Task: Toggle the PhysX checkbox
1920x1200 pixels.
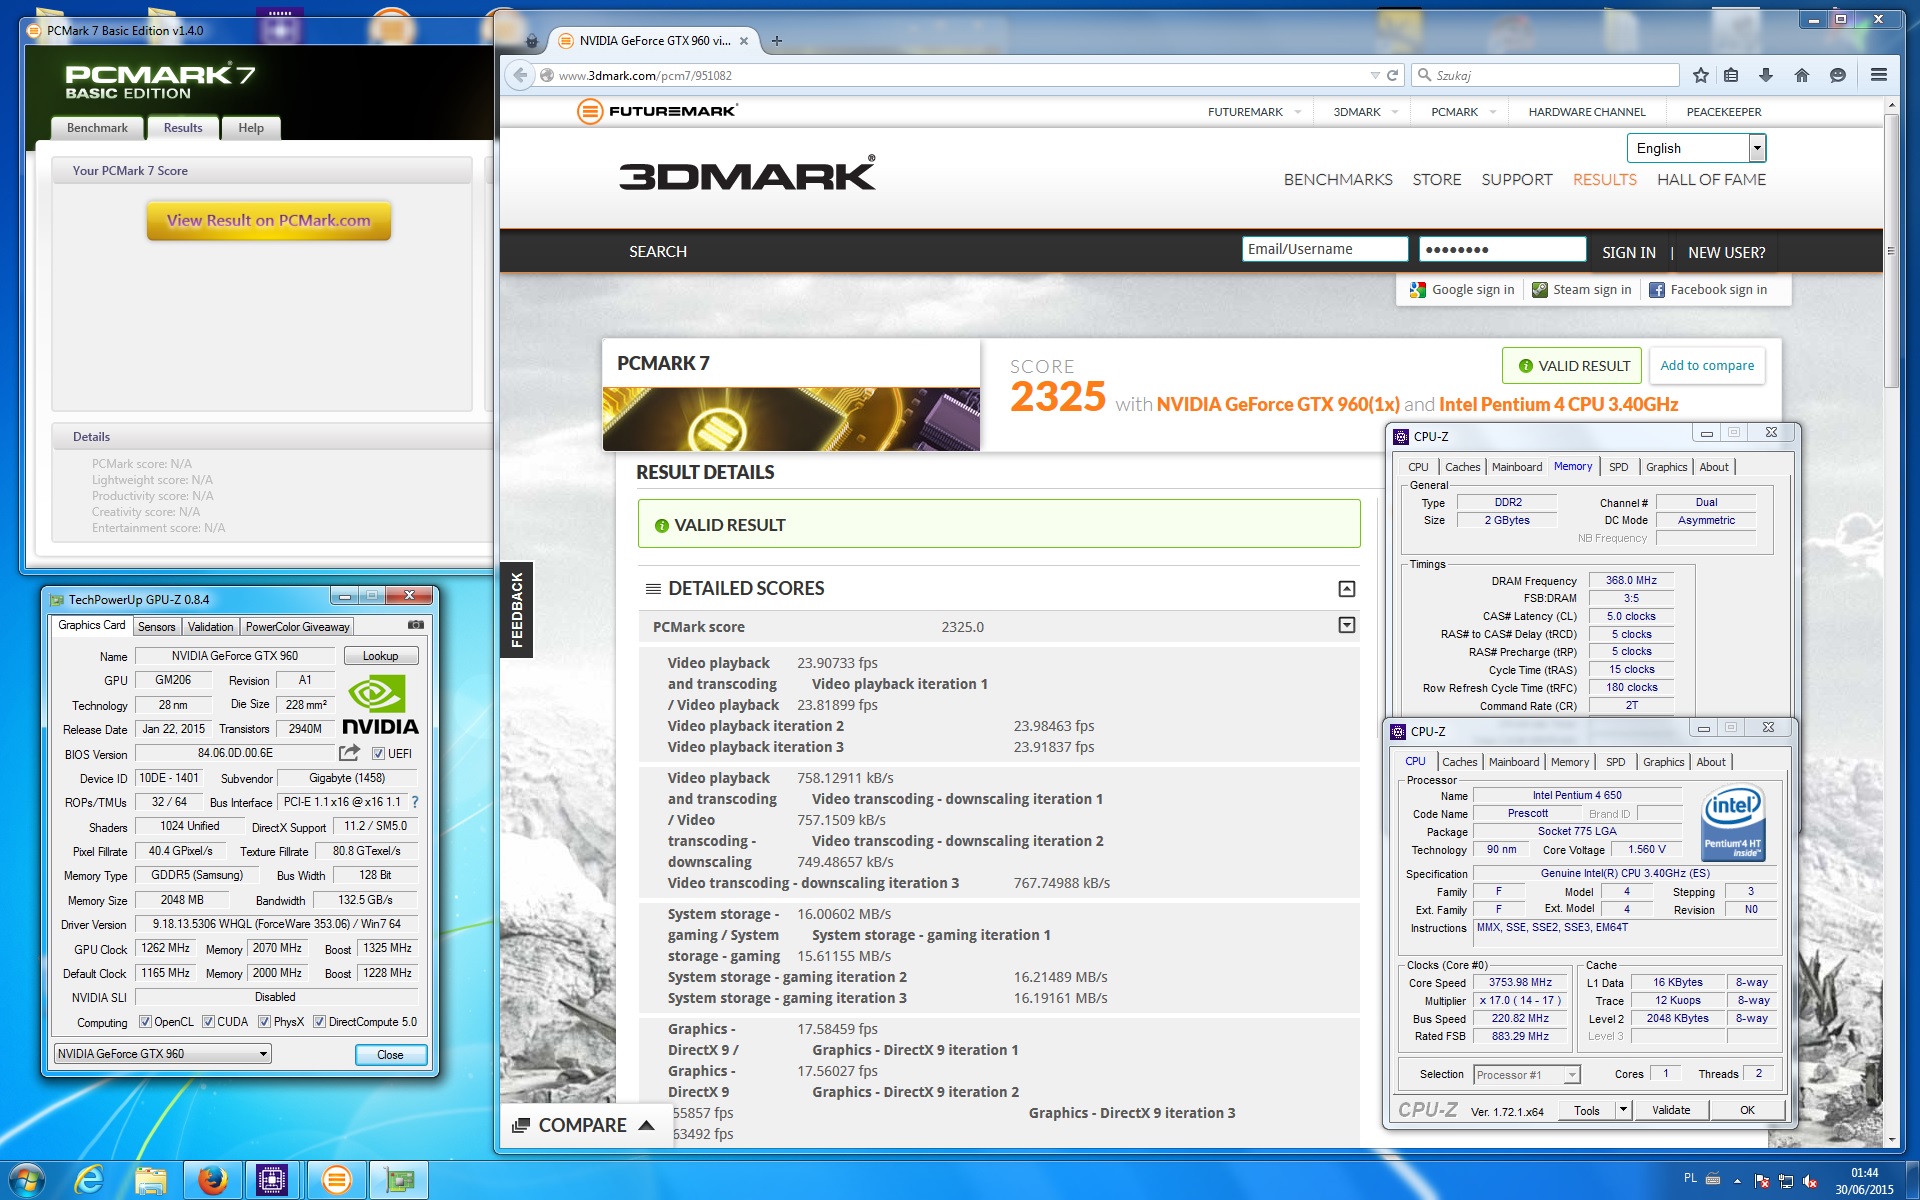Action: pyautogui.click(x=264, y=1022)
